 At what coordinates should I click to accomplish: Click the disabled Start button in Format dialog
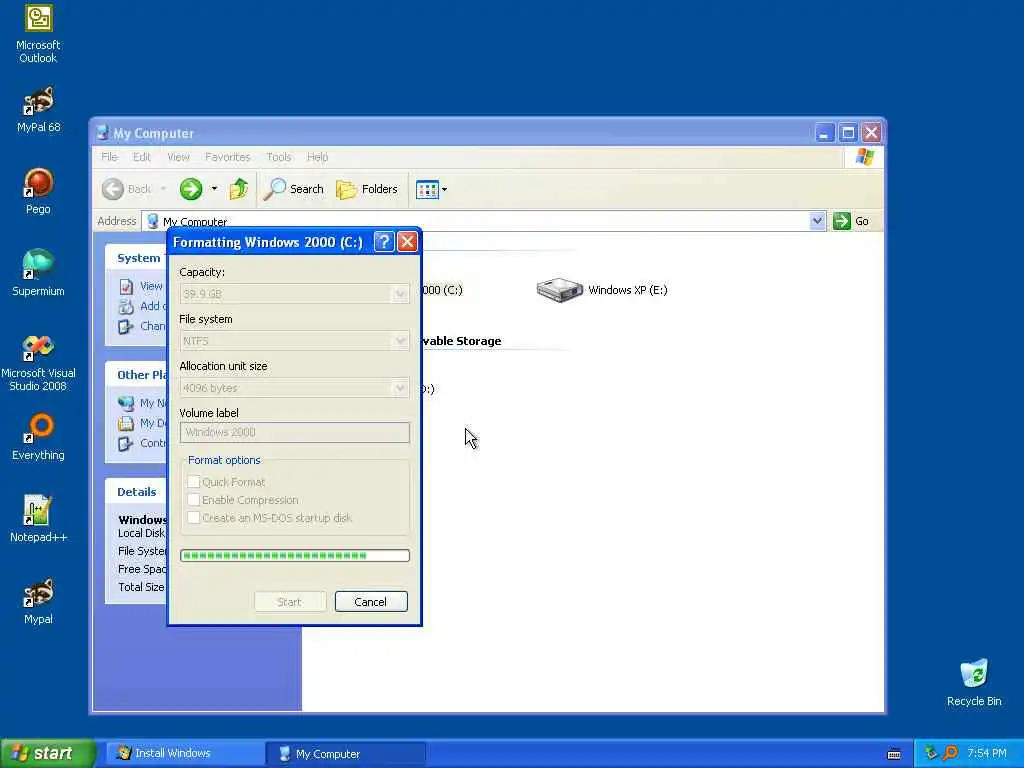(x=289, y=602)
